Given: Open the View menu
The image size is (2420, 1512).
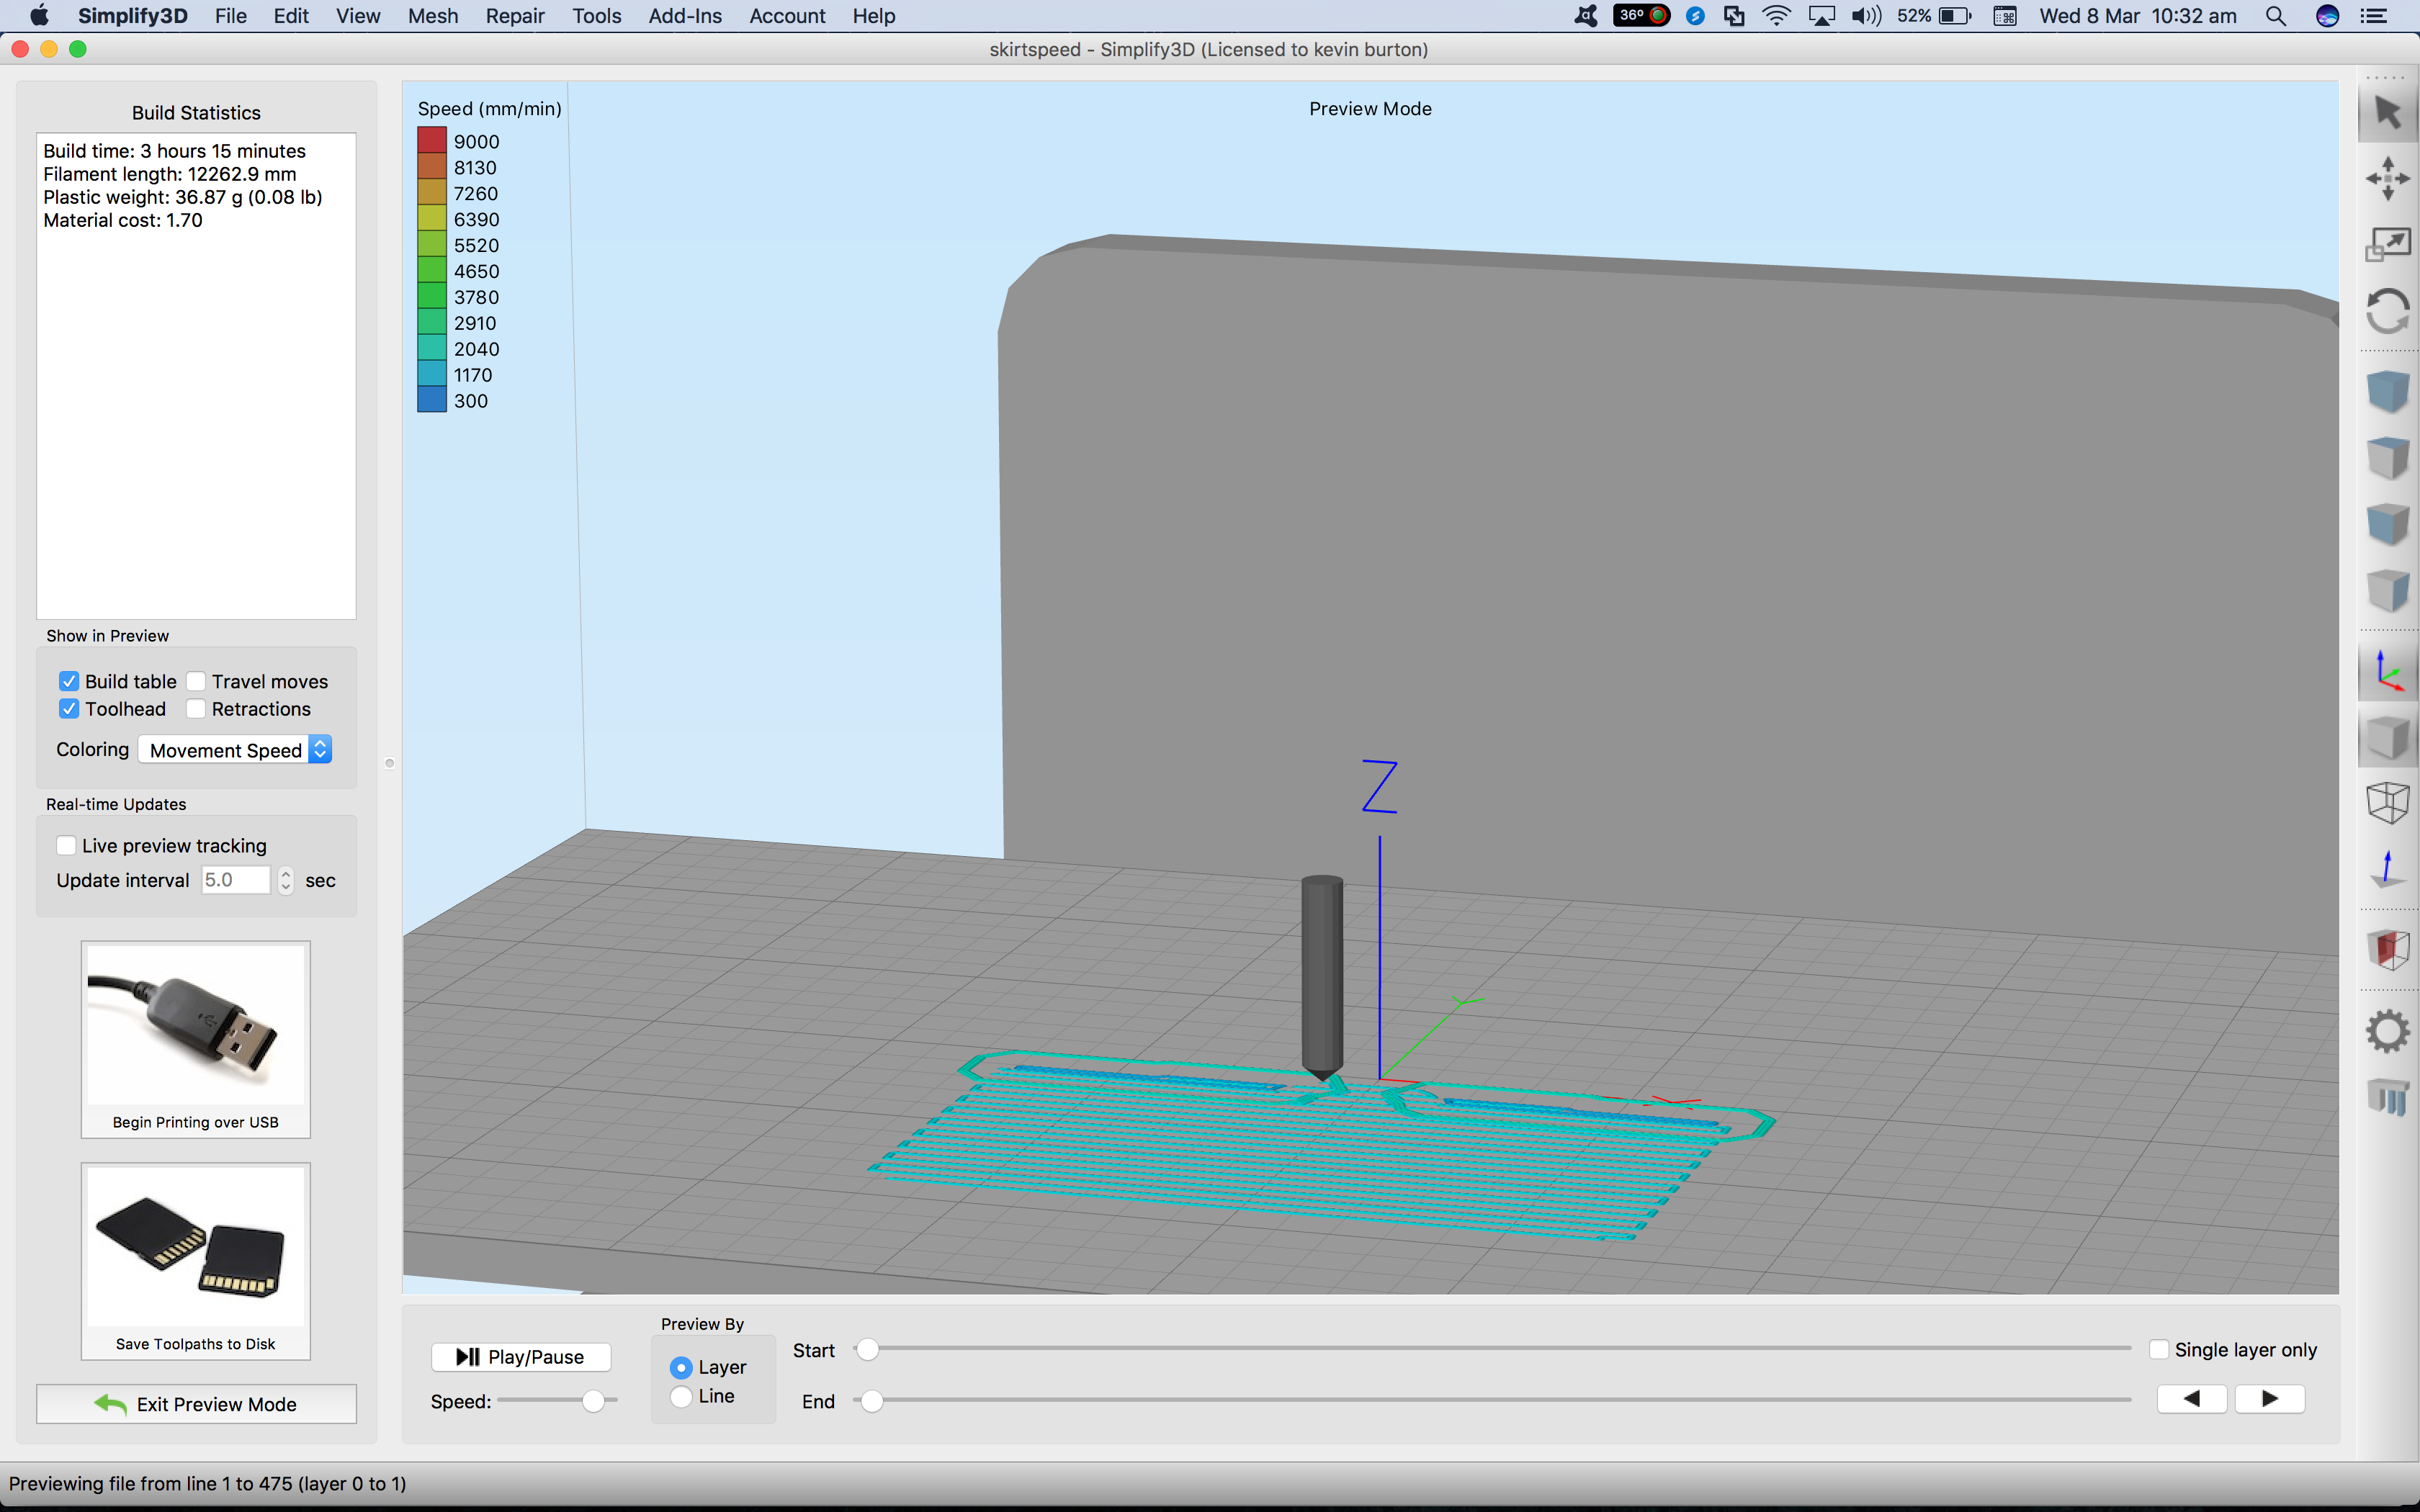Looking at the screenshot, I should coord(358,16).
